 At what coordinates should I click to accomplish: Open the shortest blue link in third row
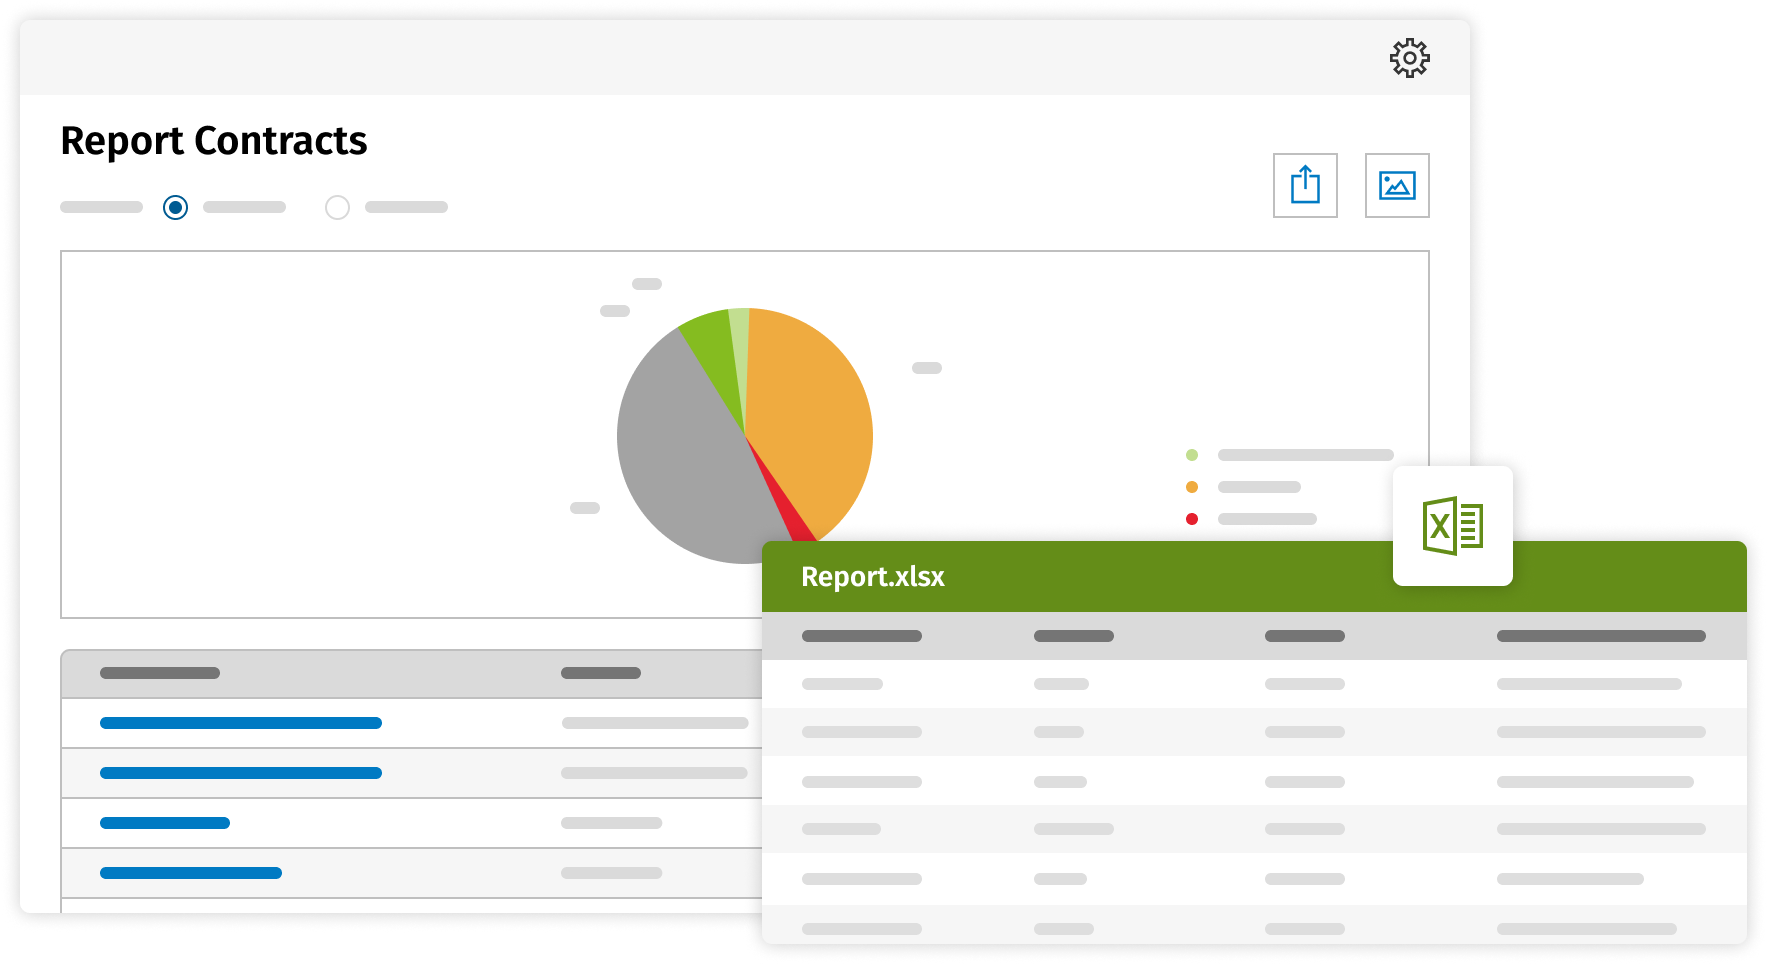(165, 823)
